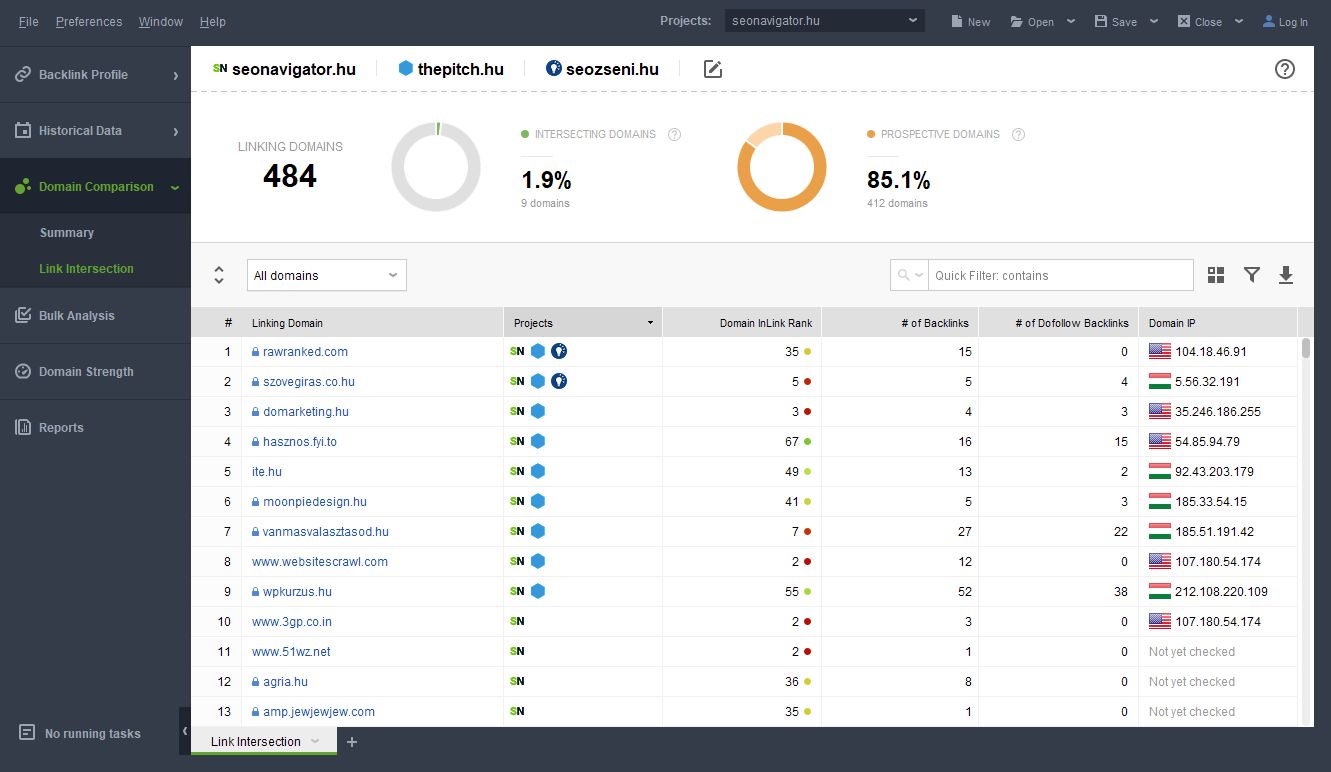
Task: Click Not yet checked in agria.hu row
Action: pyautogui.click(x=1192, y=681)
